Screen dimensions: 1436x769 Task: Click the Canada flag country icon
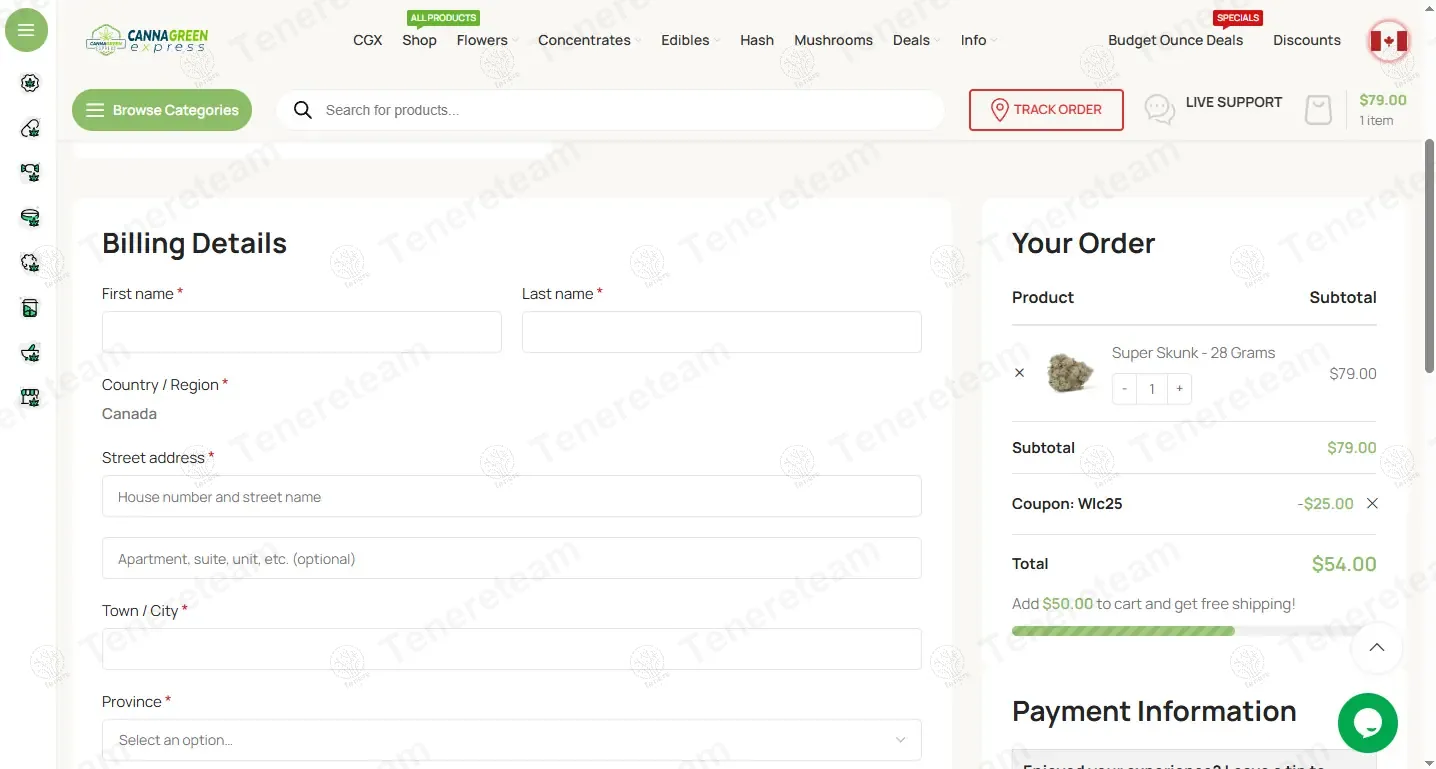[1388, 41]
